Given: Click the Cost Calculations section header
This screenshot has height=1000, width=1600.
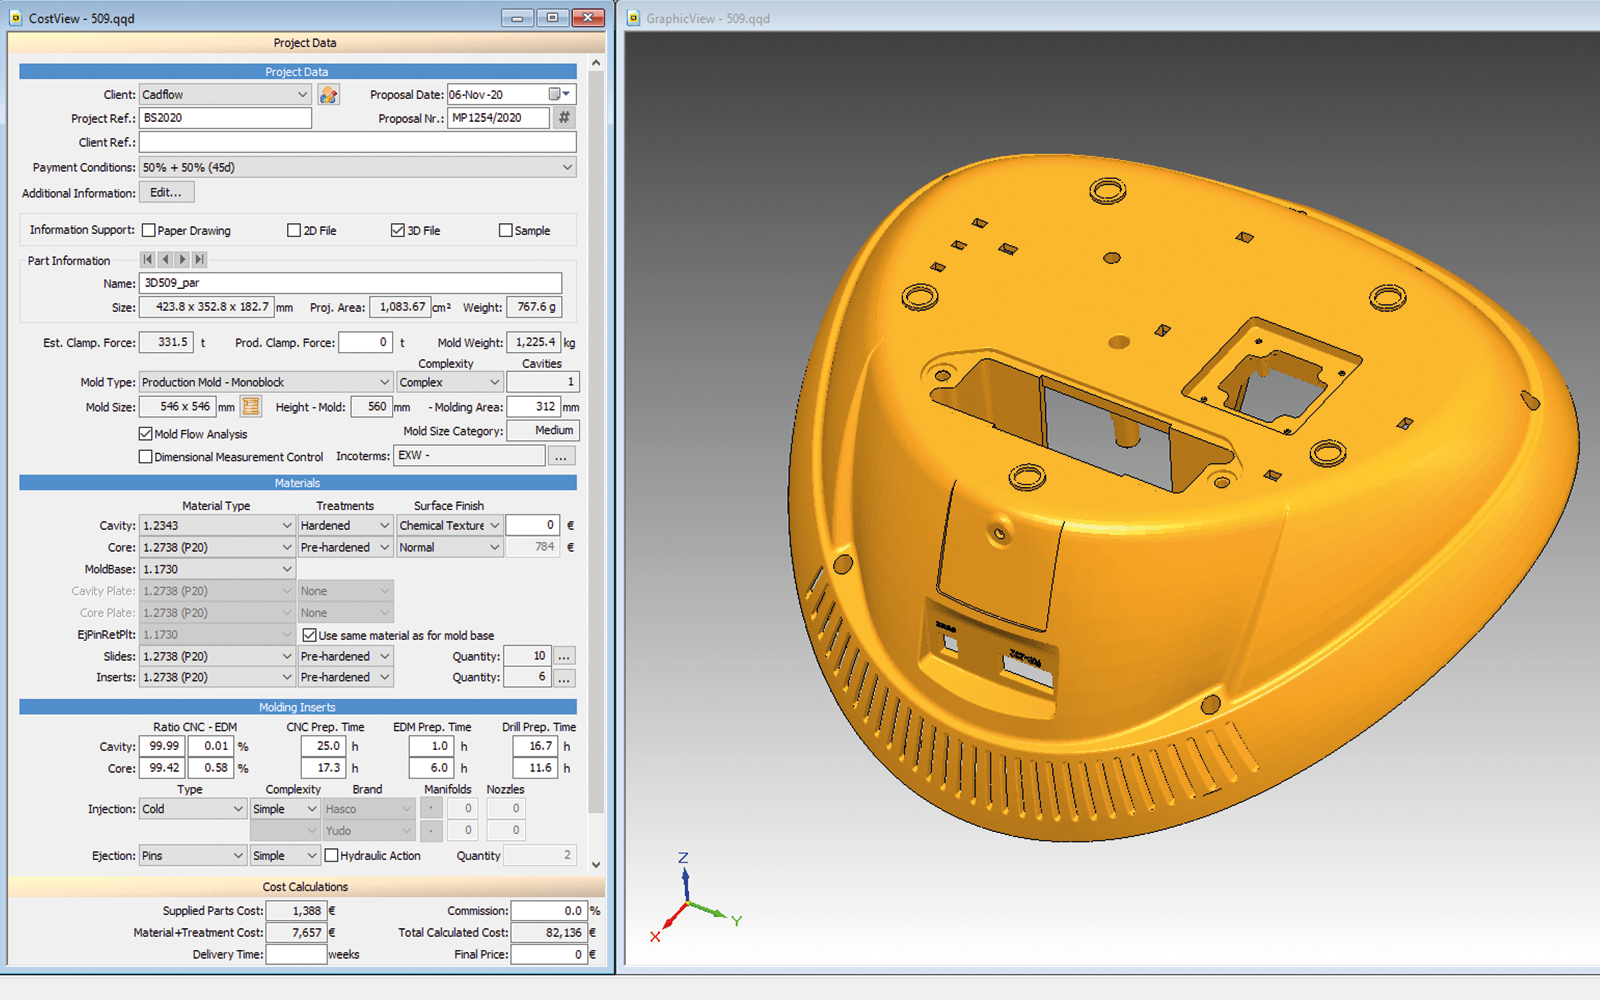Looking at the screenshot, I should [x=305, y=887].
